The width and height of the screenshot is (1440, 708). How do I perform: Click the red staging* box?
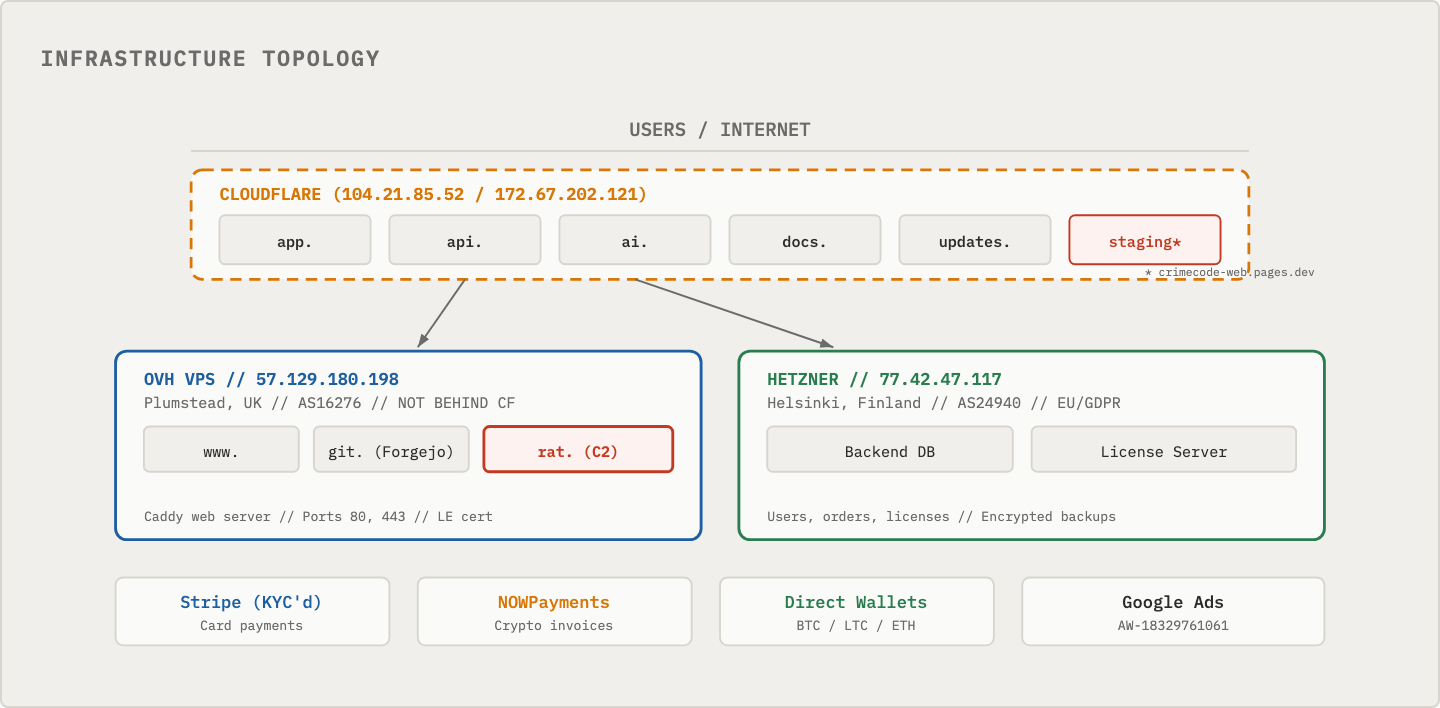coord(1145,240)
